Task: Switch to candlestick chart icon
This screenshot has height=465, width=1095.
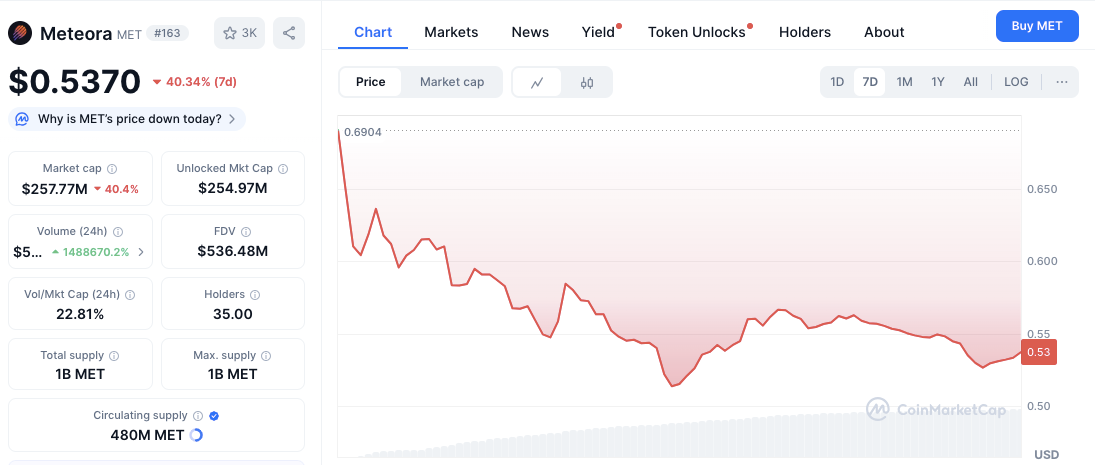Action: [x=587, y=82]
